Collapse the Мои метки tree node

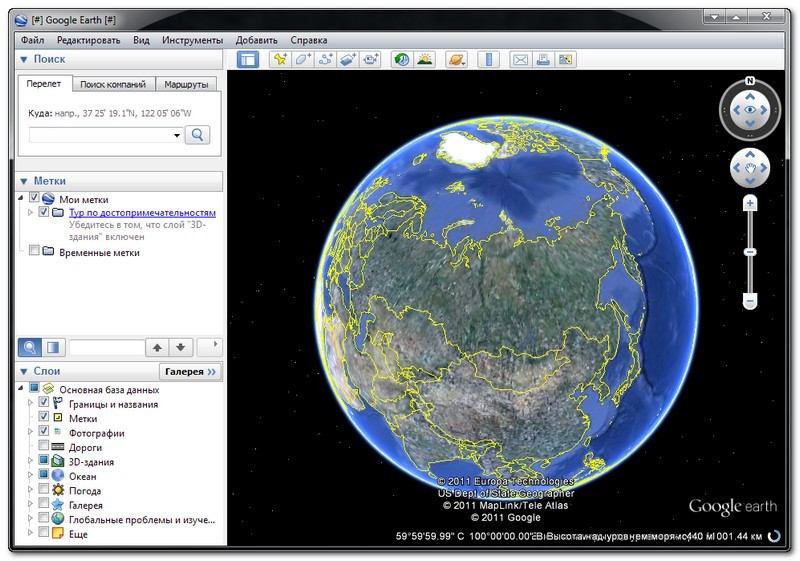[21, 198]
